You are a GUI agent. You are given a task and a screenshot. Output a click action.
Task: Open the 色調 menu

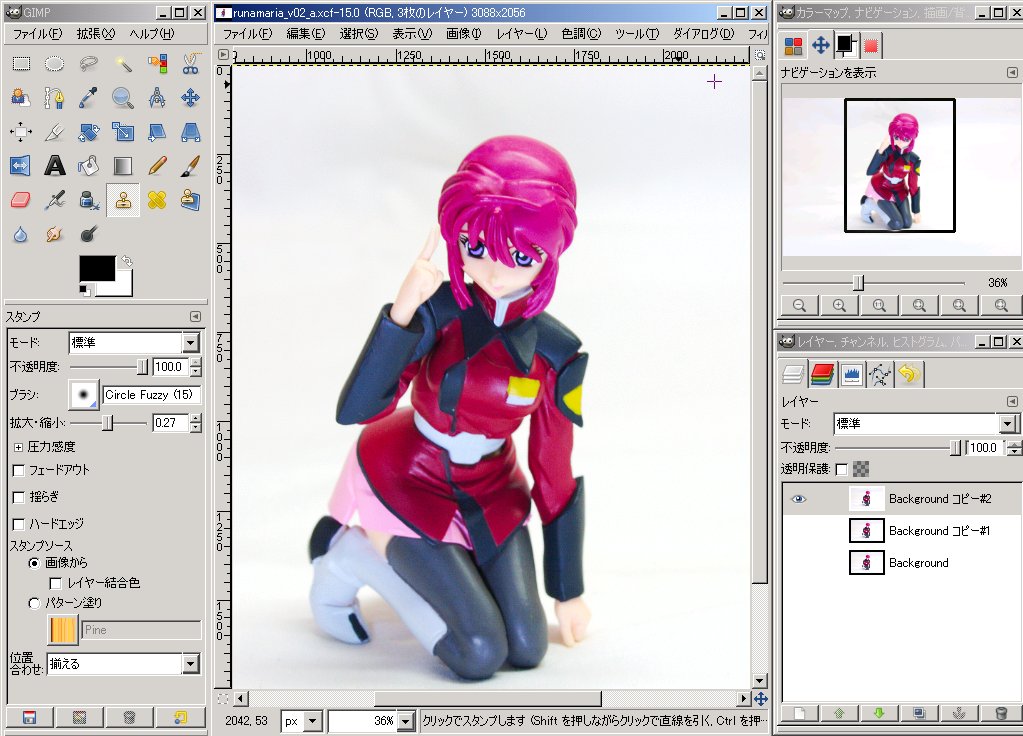pyautogui.click(x=581, y=33)
